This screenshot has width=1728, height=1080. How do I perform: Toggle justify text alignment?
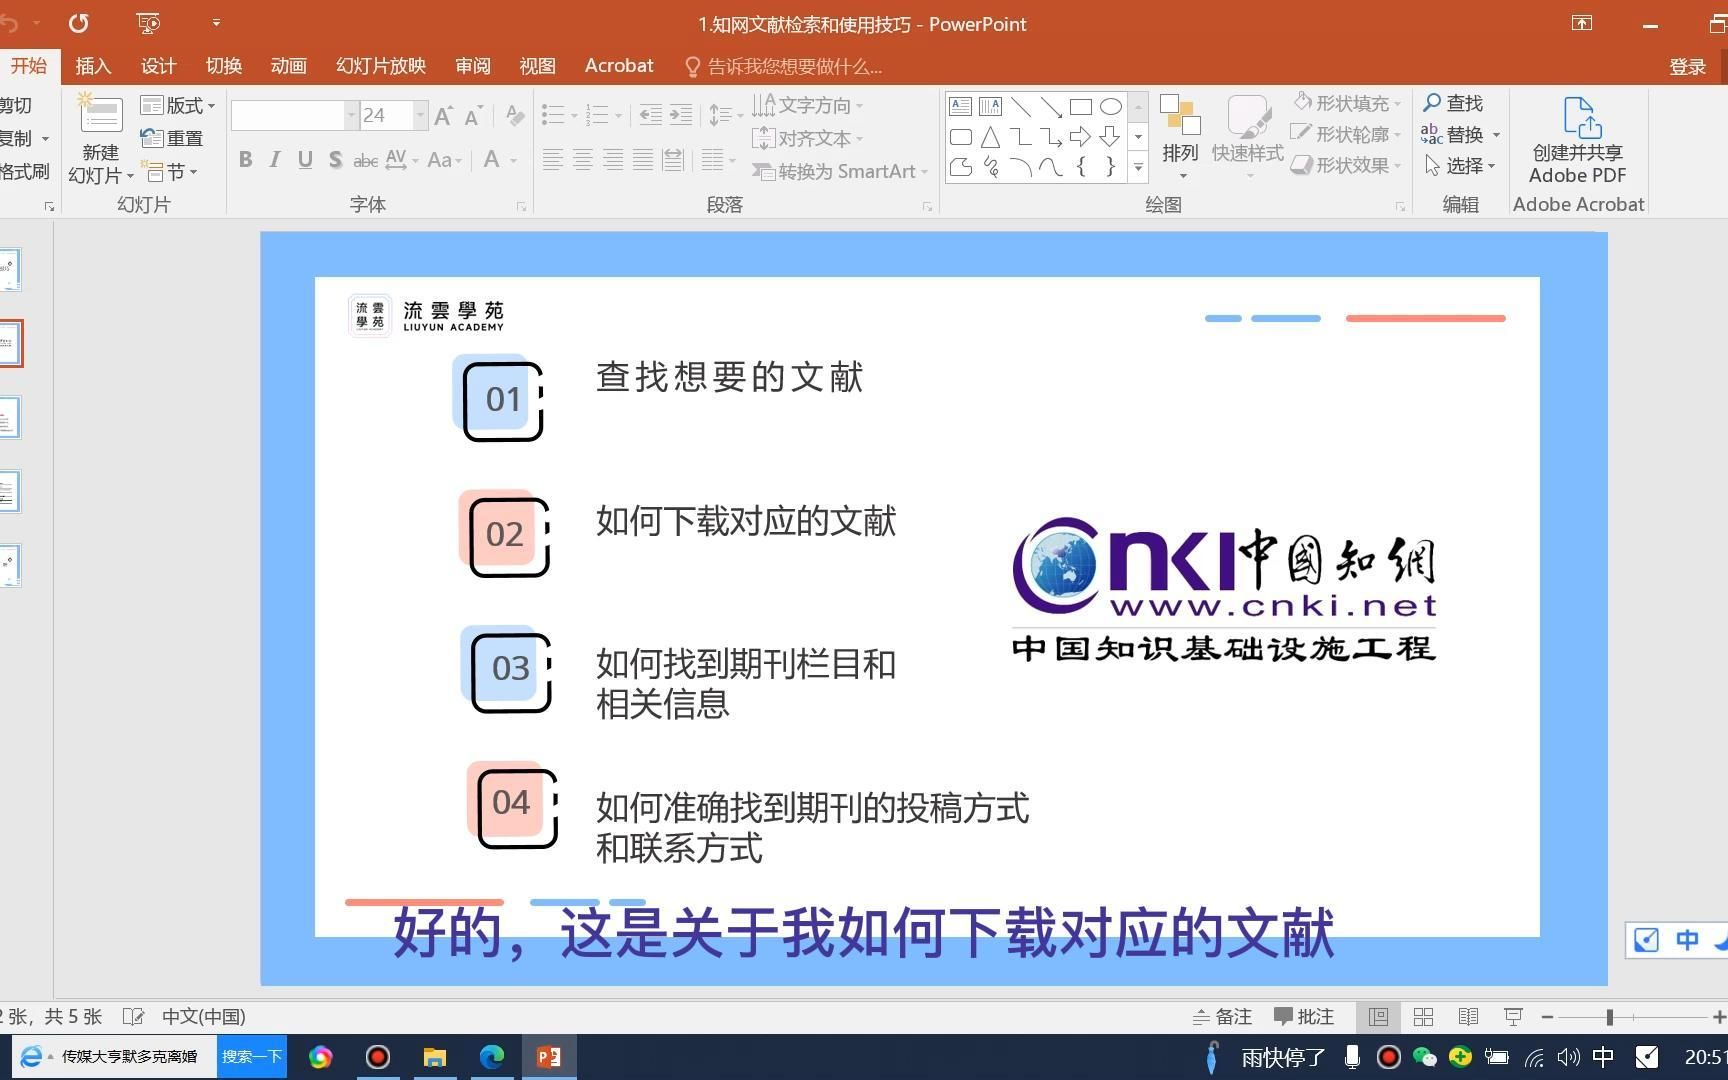[x=643, y=160]
